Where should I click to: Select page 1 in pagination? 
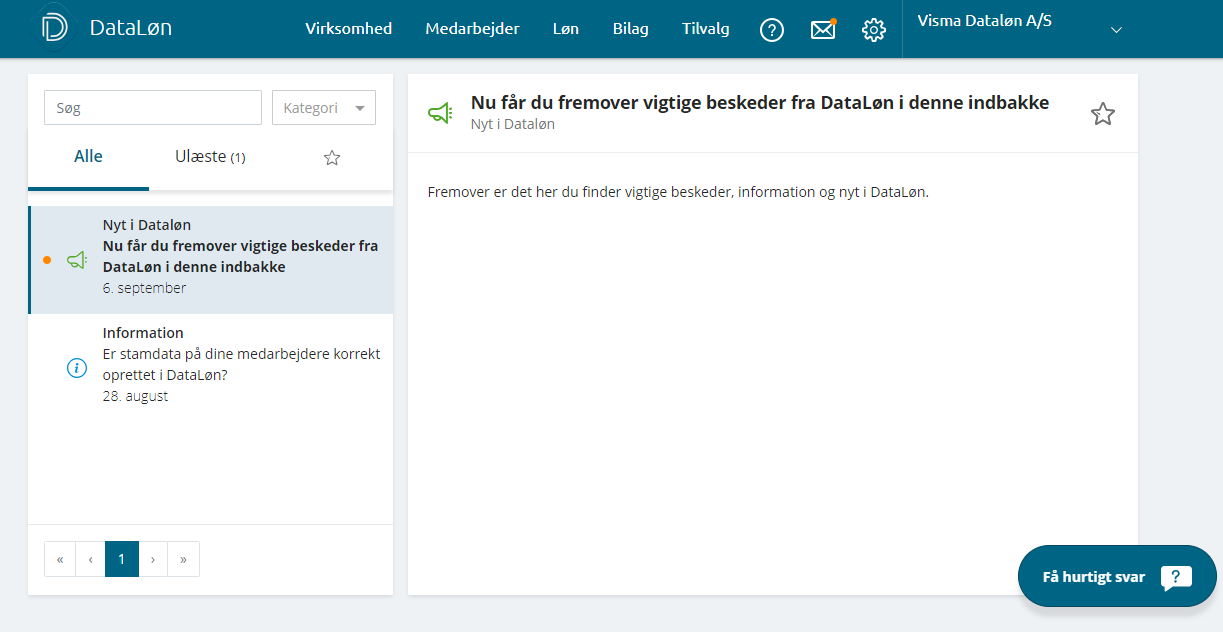(x=122, y=559)
